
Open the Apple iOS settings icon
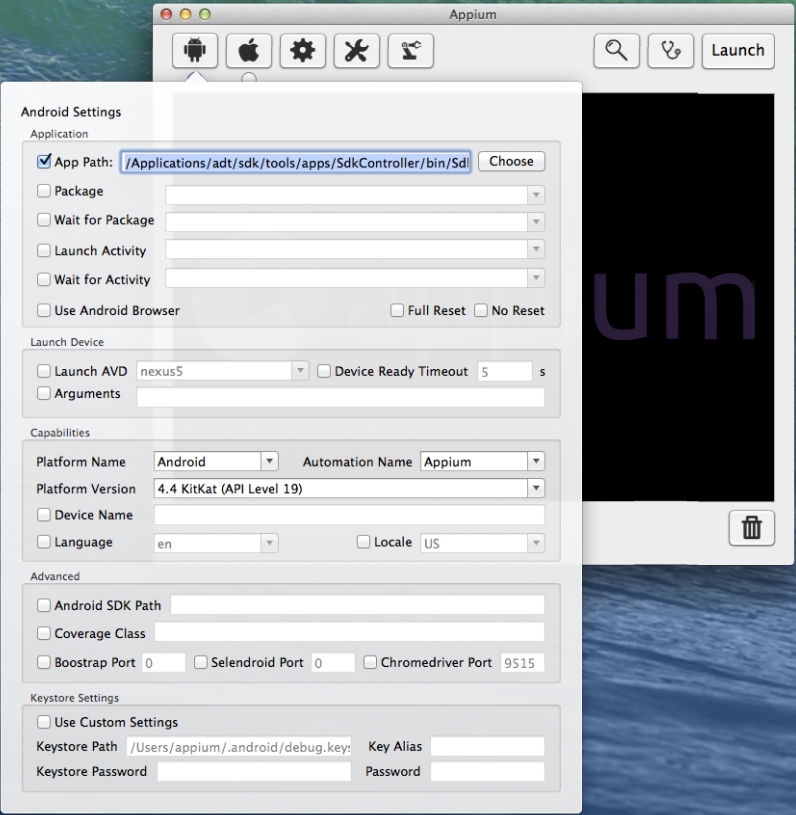[249, 51]
